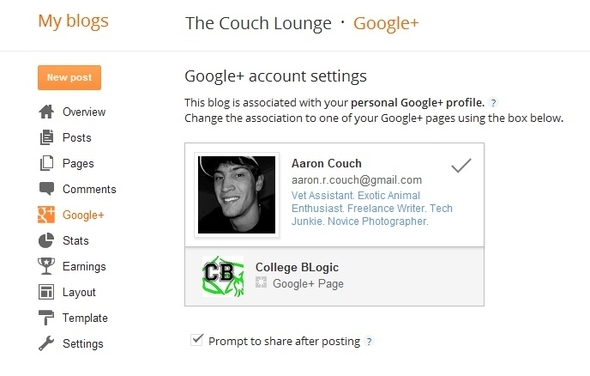Click the orange Google+ sidebar icon
This screenshot has height=376, width=590.
pyautogui.click(x=46, y=215)
